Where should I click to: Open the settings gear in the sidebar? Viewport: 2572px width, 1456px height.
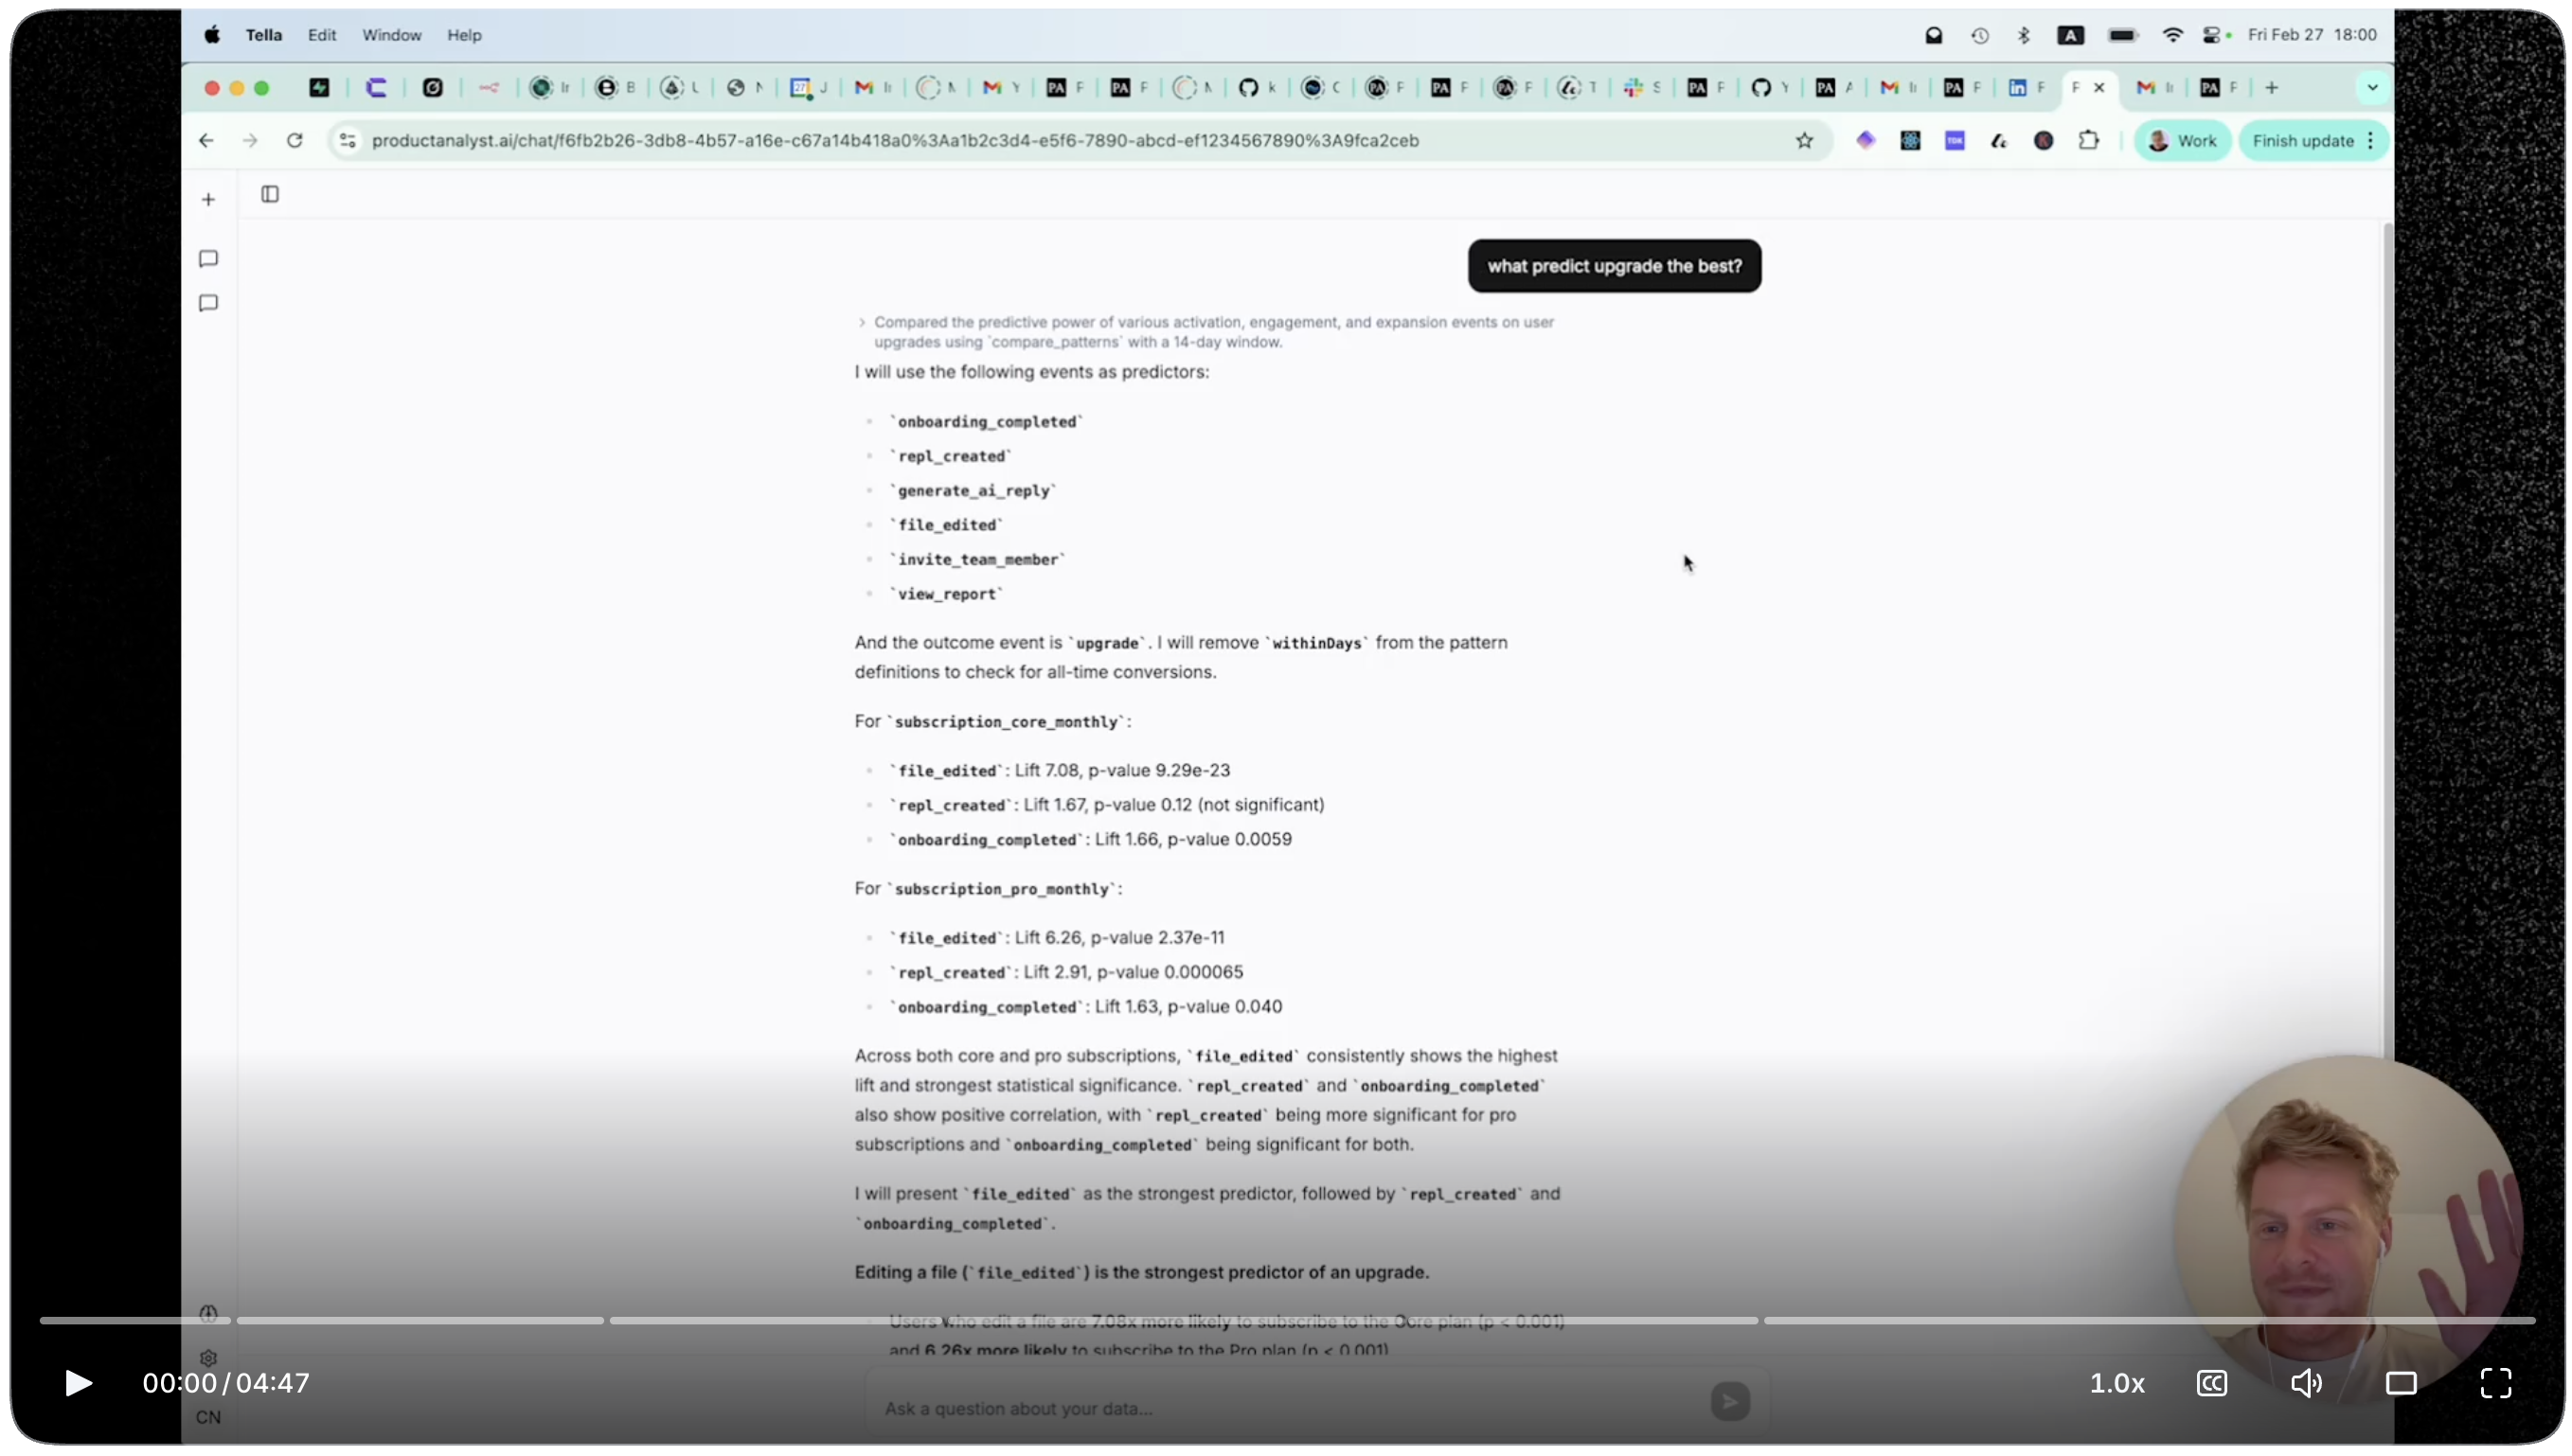pyautogui.click(x=208, y=1358)
